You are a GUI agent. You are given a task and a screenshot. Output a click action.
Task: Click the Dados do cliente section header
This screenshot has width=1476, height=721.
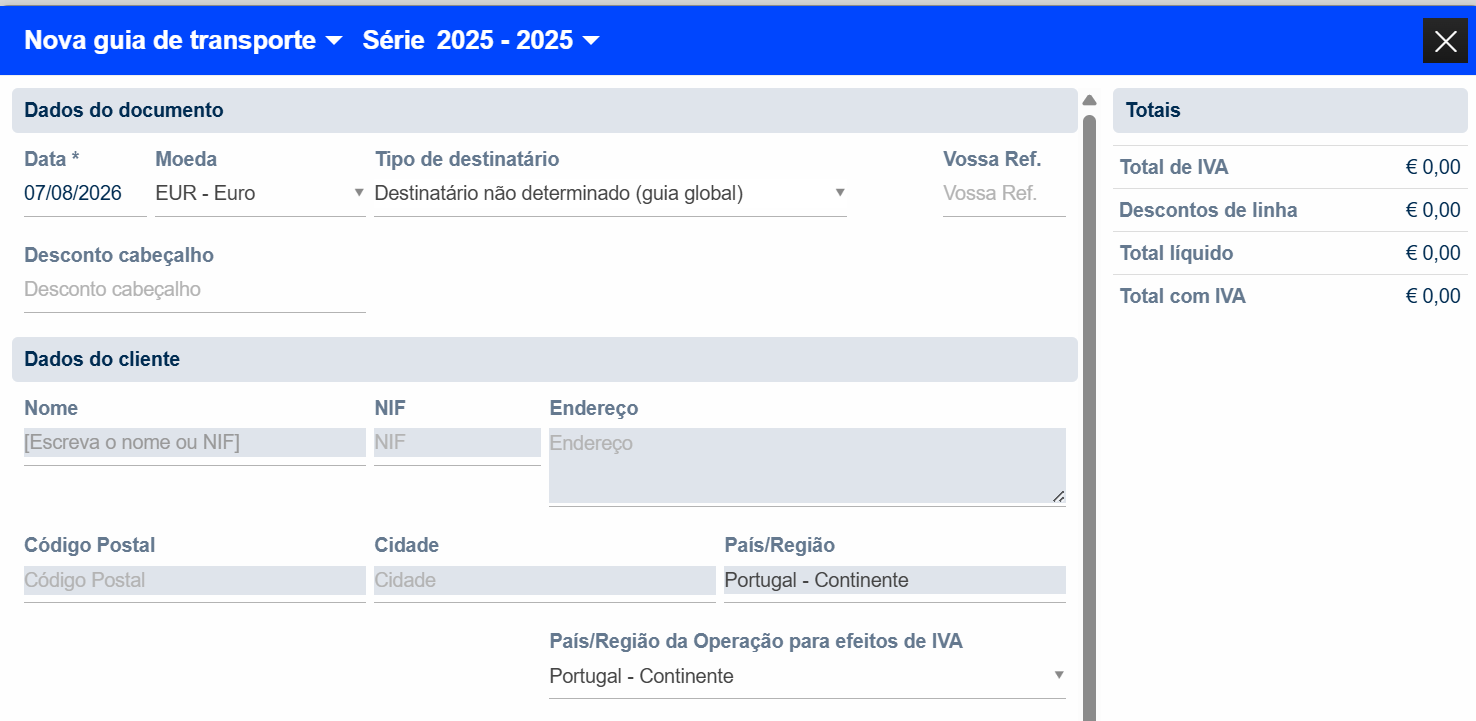[545, 359]
